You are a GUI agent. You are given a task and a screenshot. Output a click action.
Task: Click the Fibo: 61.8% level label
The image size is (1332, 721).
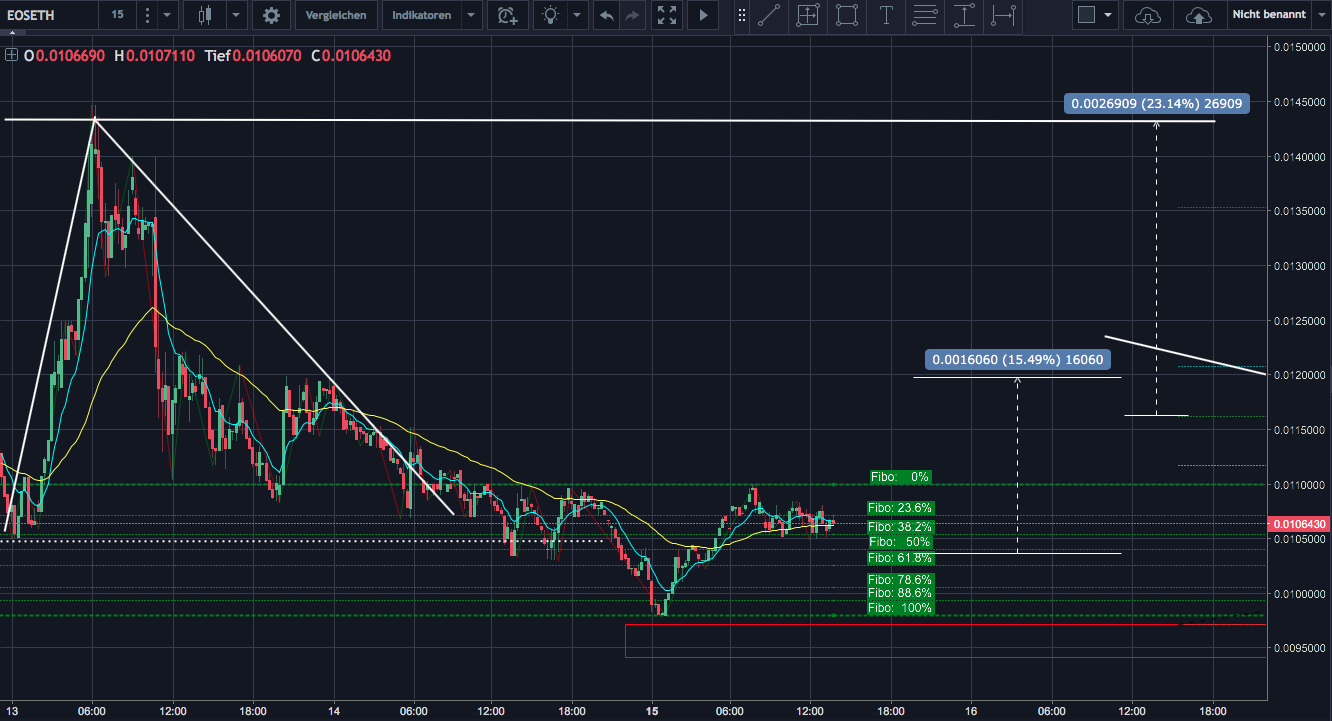[x=900, y=558]
